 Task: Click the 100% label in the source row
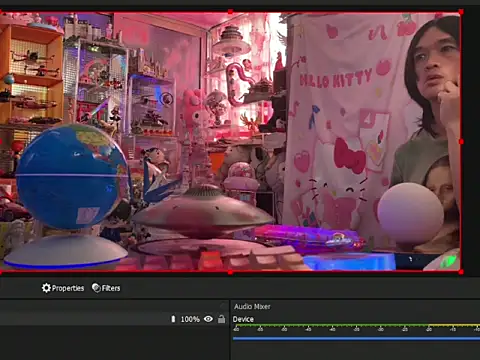[x=190, y=319]
